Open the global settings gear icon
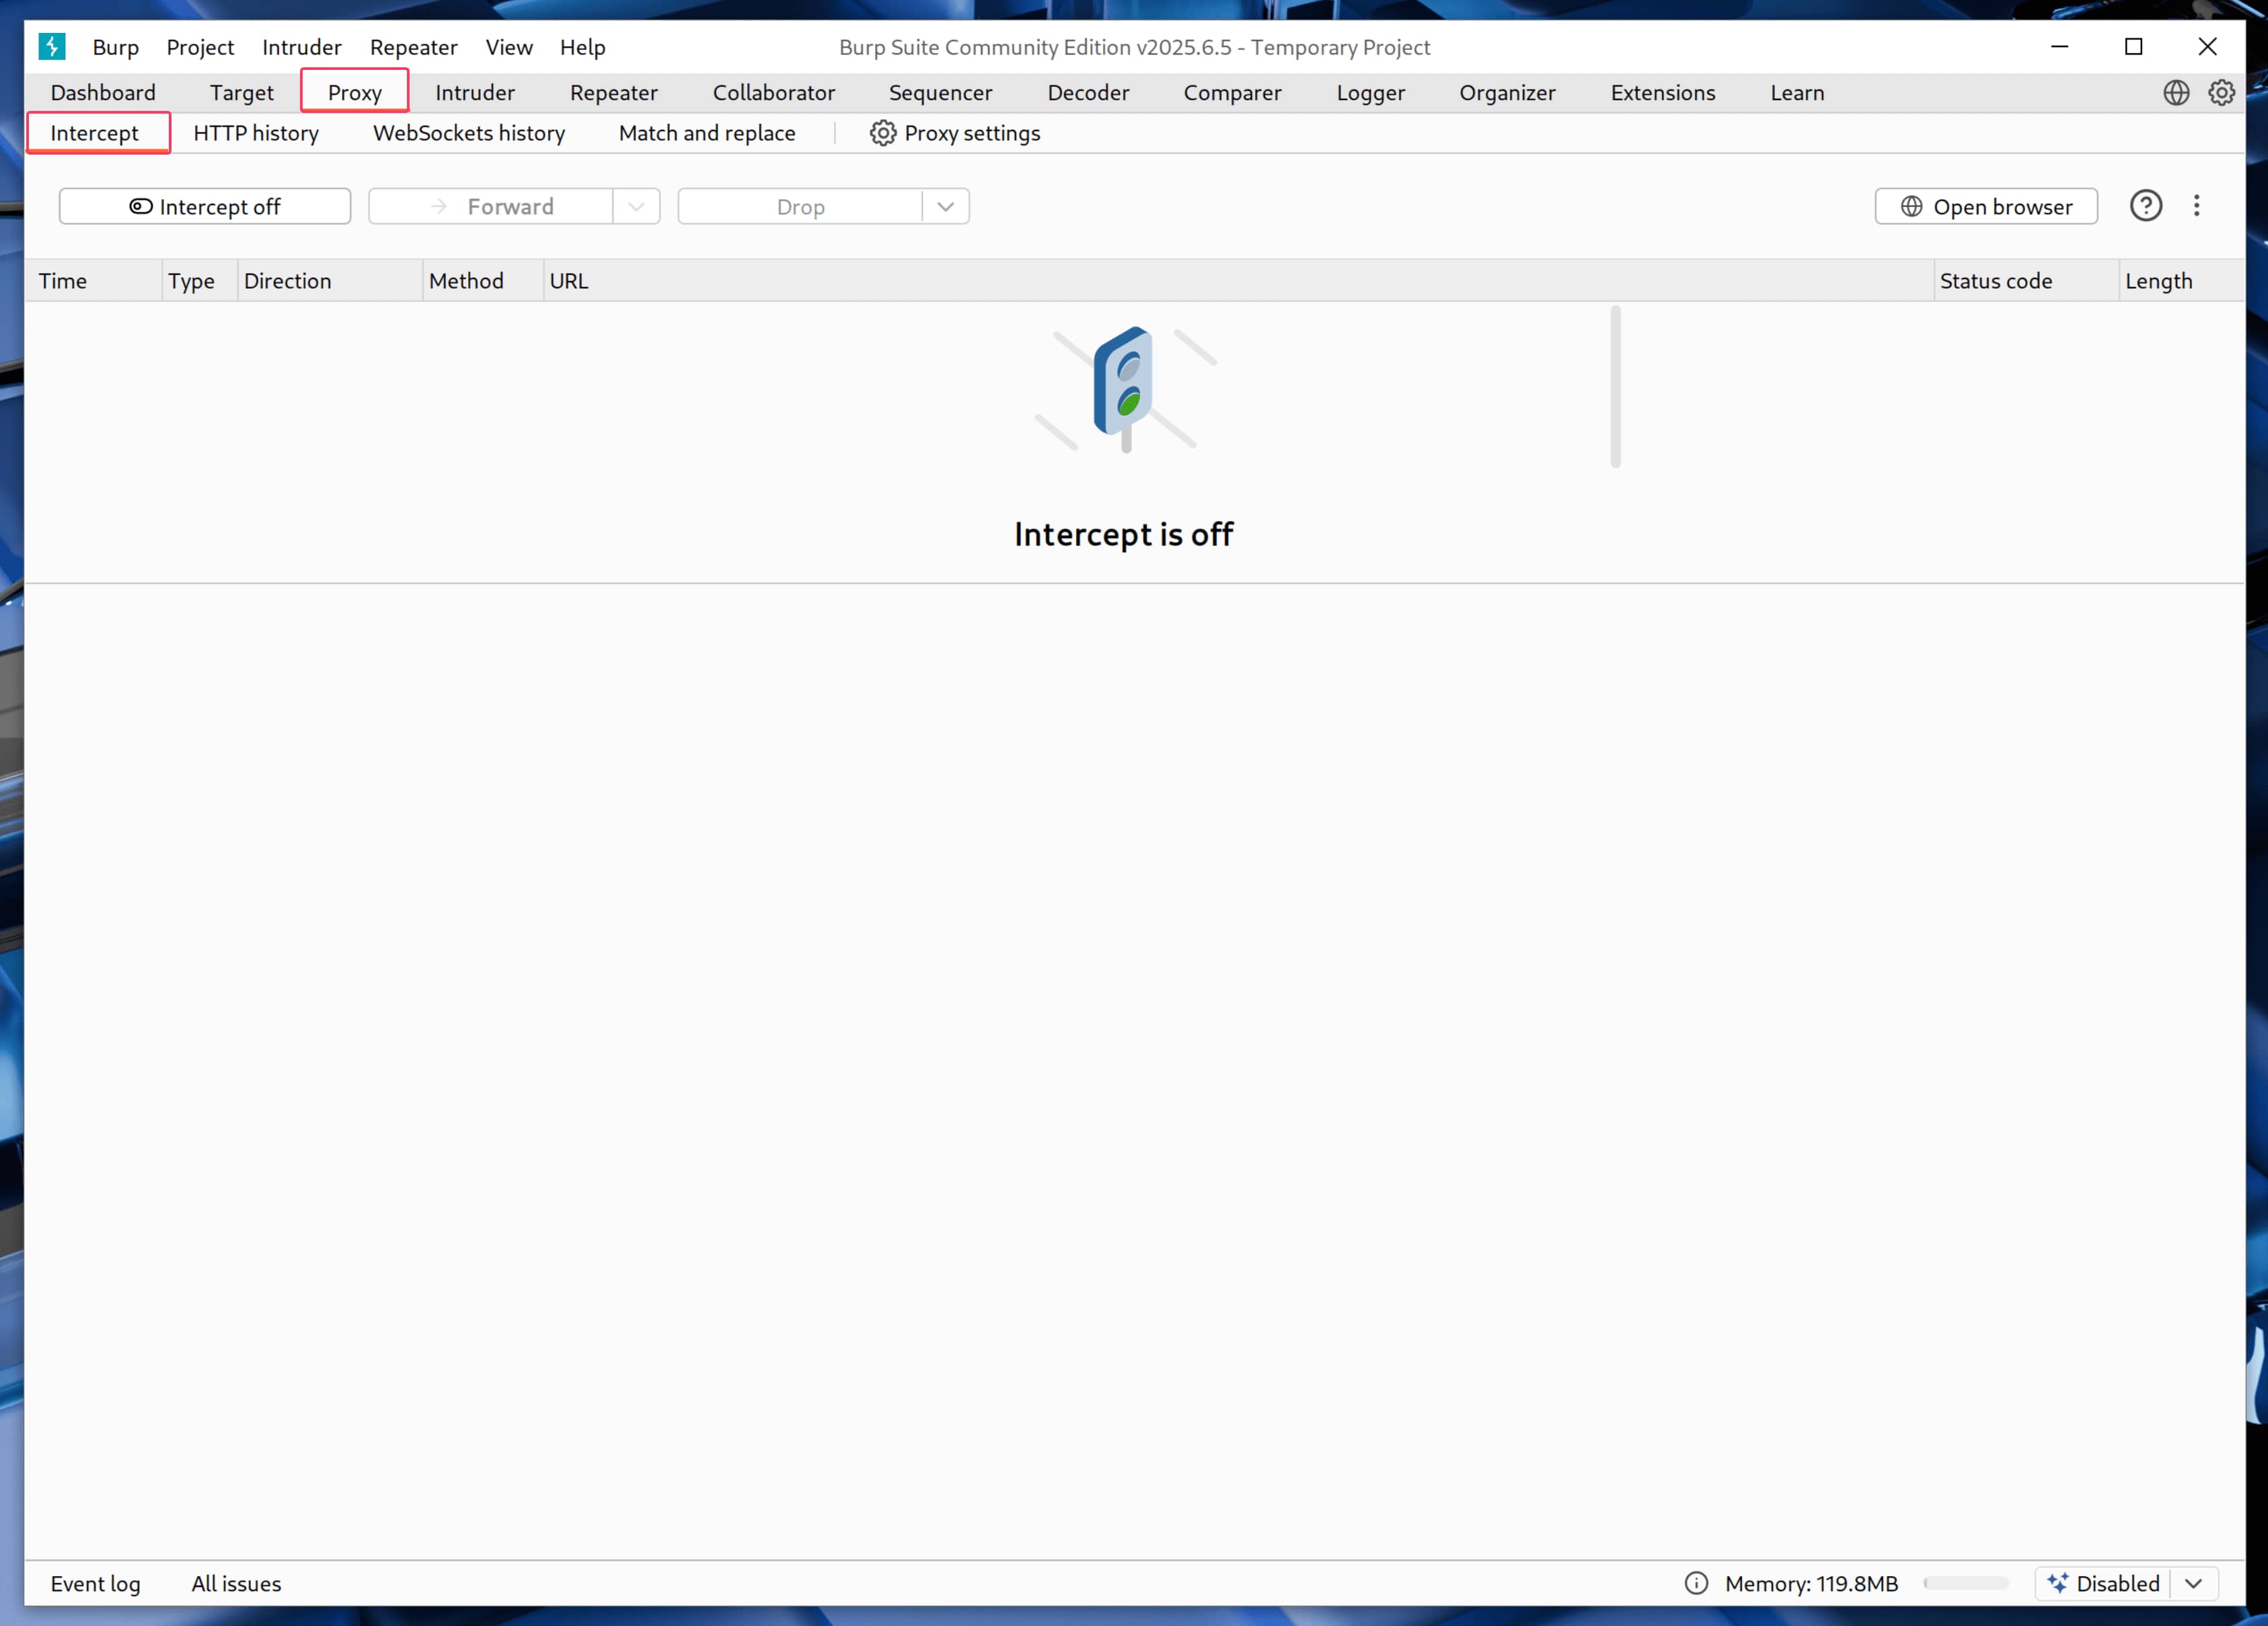This screenshot has height=1626, width=2268. click(x=2221, y=93)
